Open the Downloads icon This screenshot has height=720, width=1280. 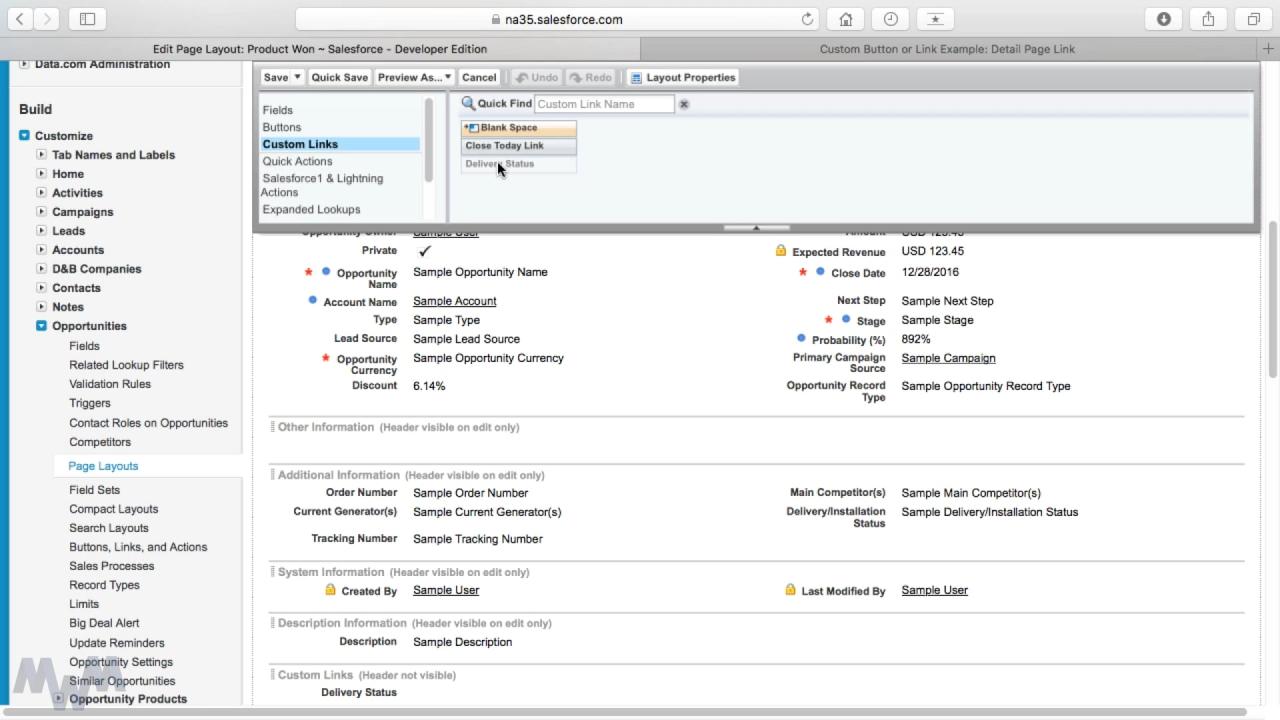pyautogui.click(x=1164, y=19)
